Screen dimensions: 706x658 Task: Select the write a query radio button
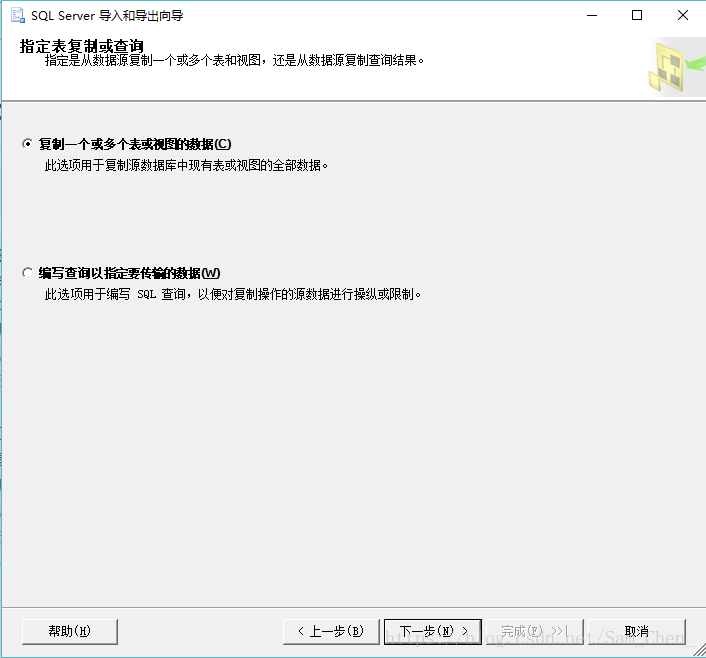click(x=27, y=273)
